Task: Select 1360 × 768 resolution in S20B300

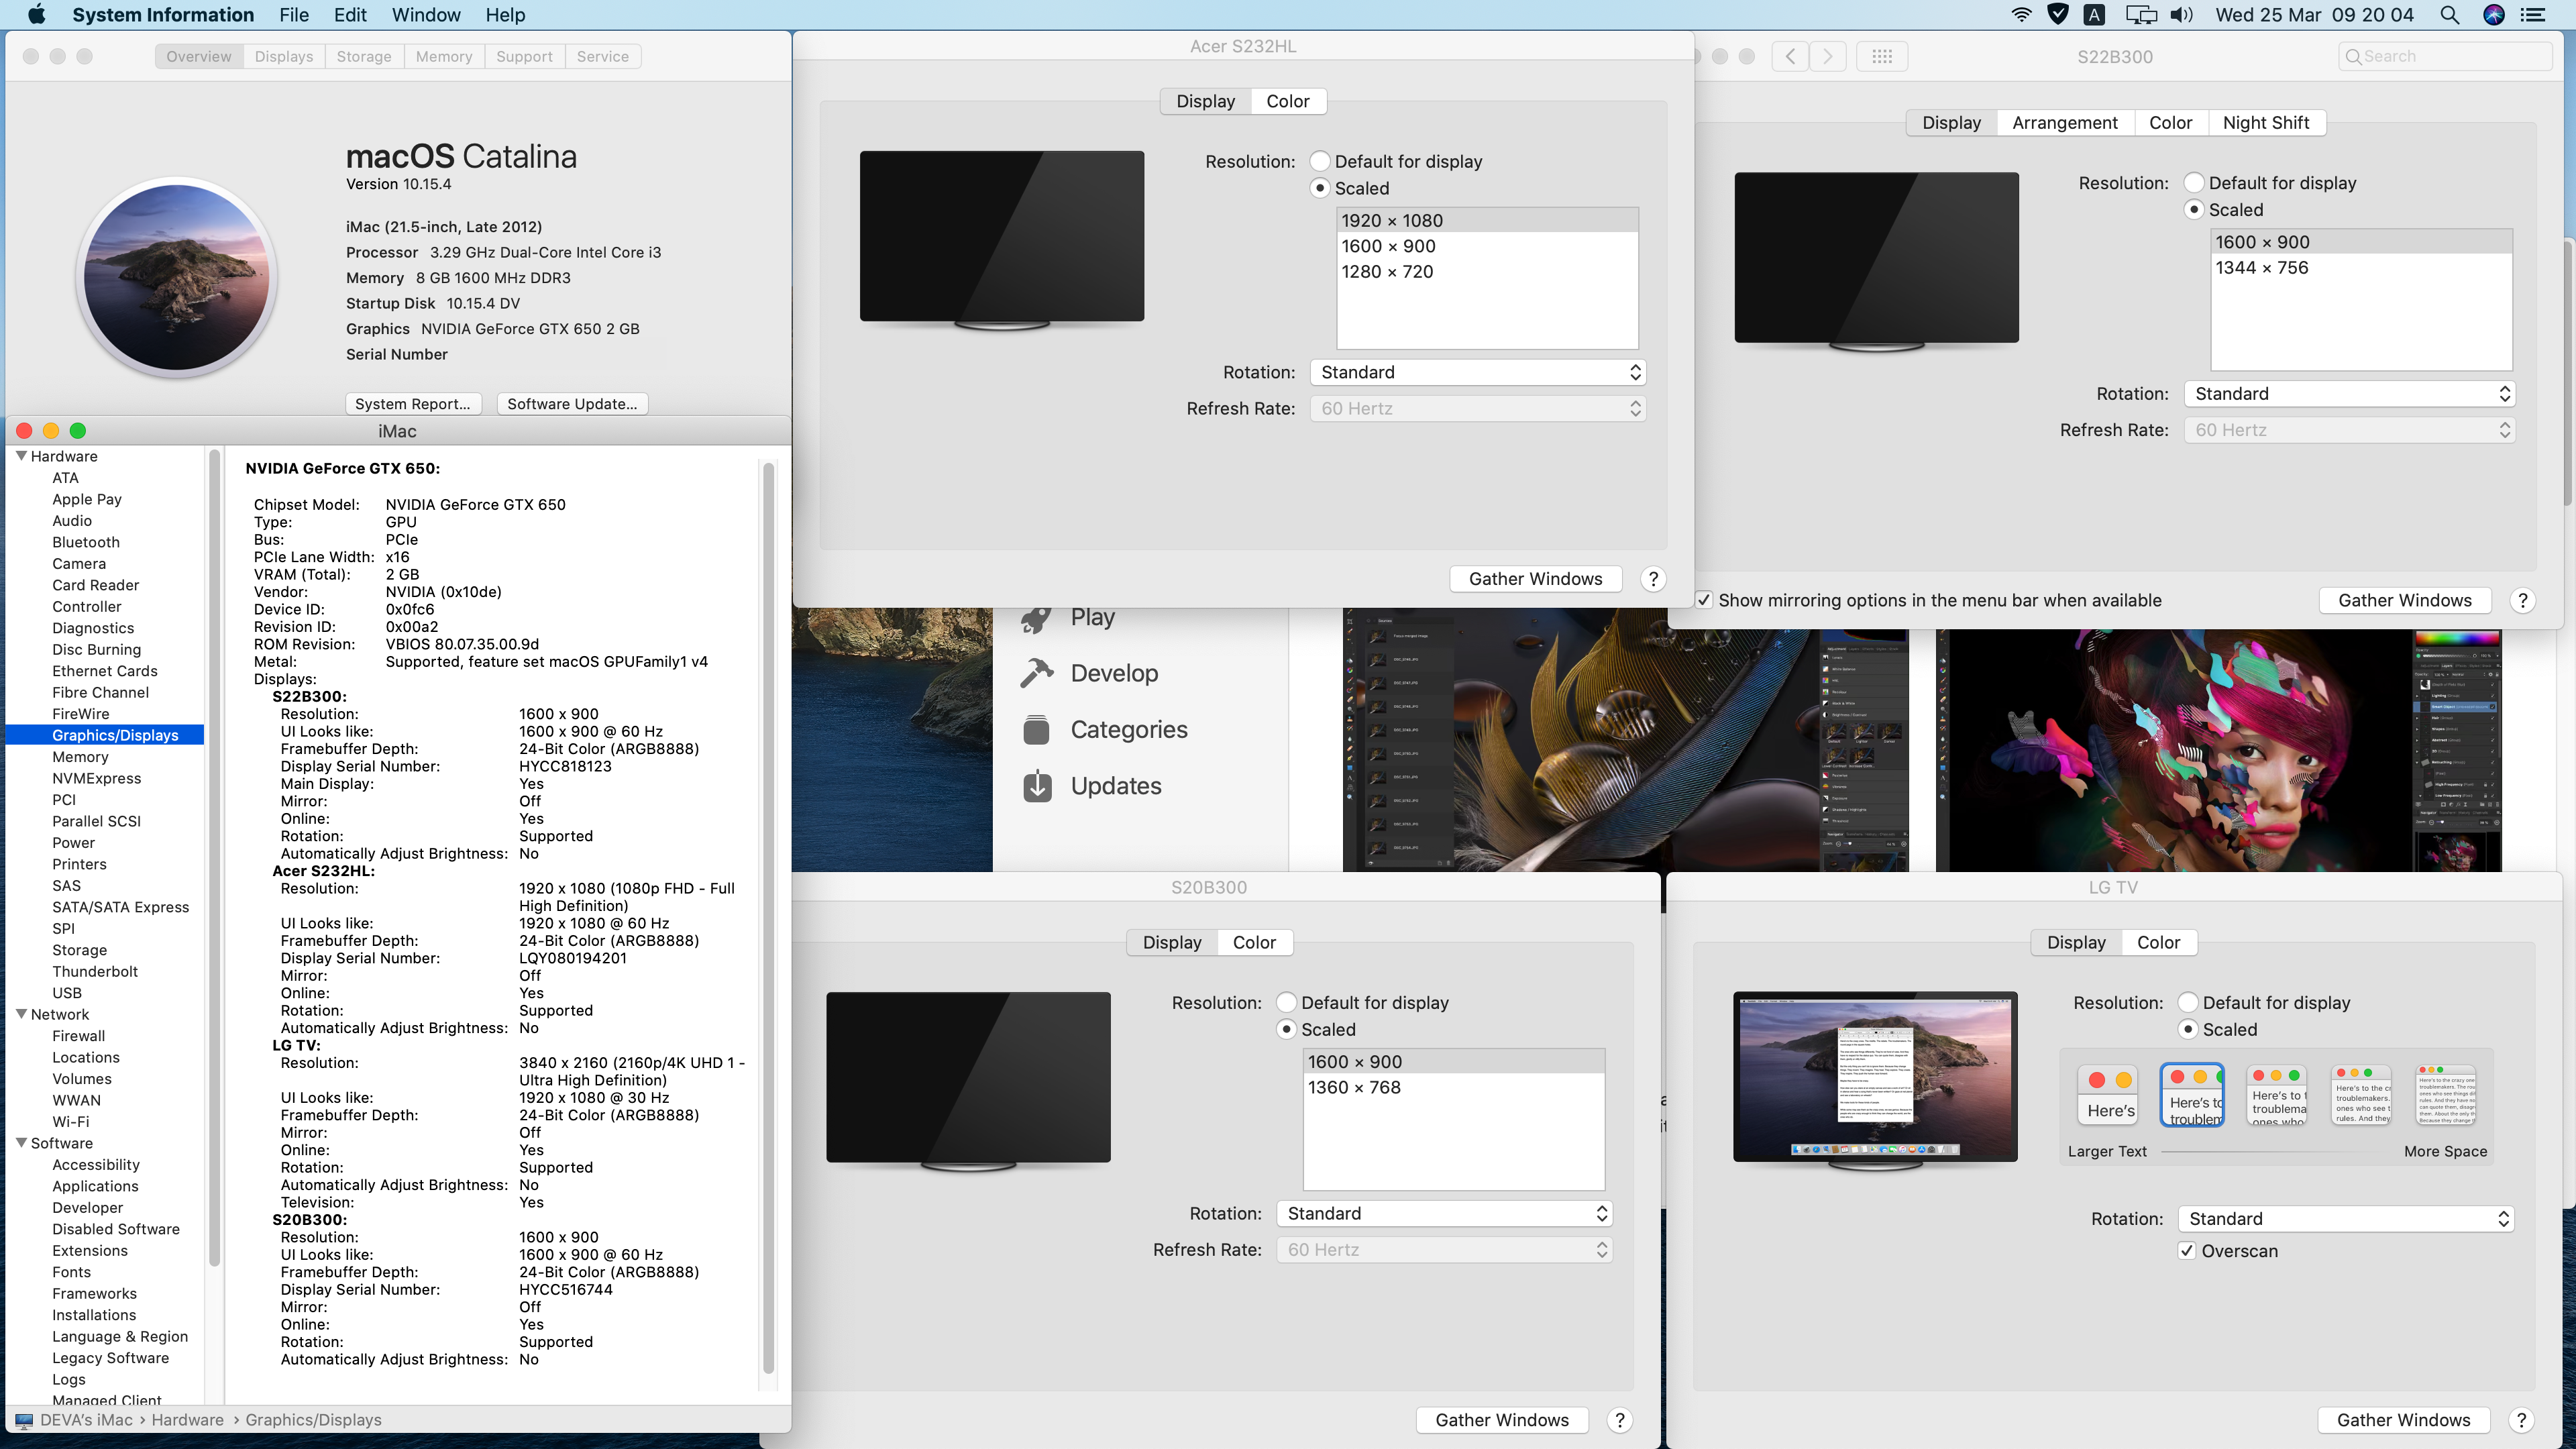Action: tap(1453, 1087)
